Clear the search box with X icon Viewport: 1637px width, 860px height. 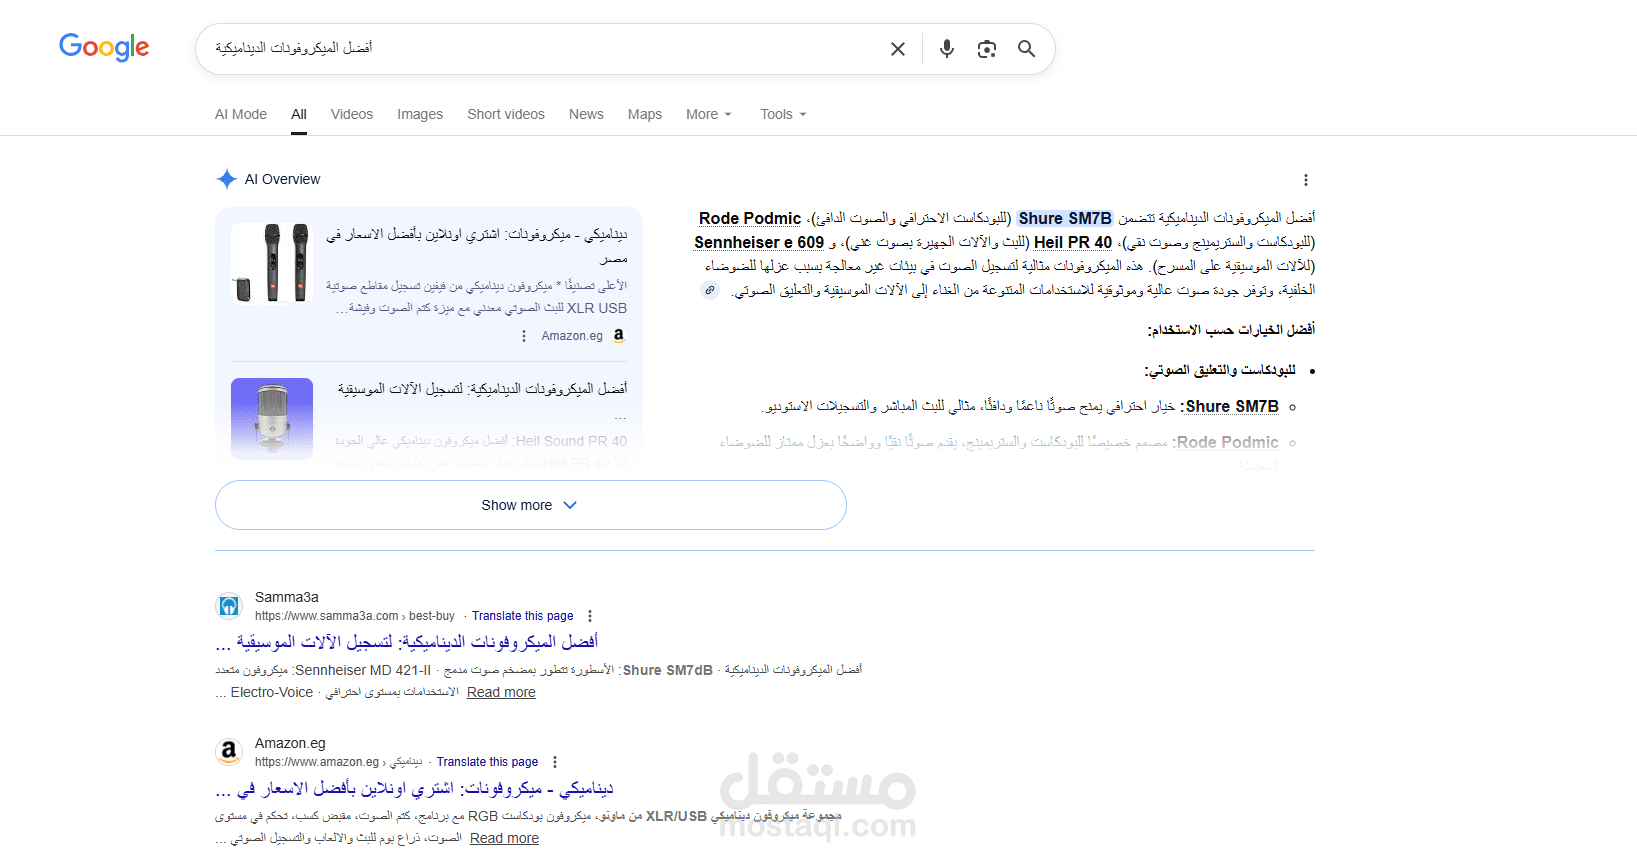[x=898, y=49]
